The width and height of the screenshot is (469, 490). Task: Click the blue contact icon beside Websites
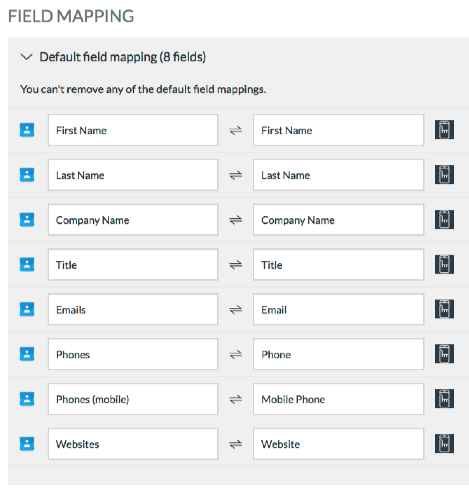click(27, 444)
